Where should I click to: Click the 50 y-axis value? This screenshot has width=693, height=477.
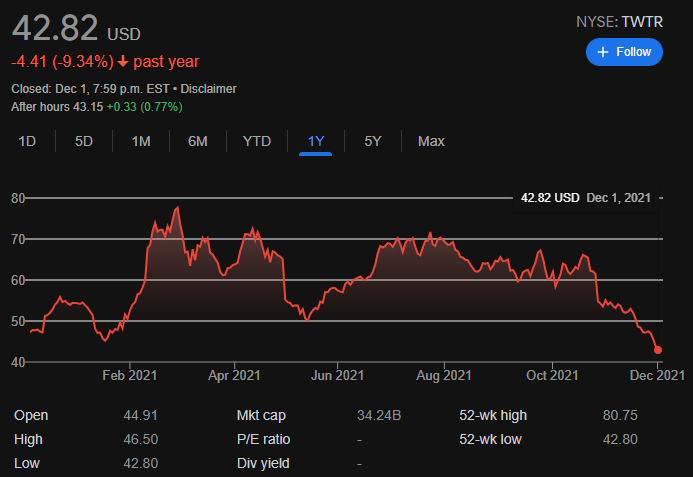pos(18,321)
